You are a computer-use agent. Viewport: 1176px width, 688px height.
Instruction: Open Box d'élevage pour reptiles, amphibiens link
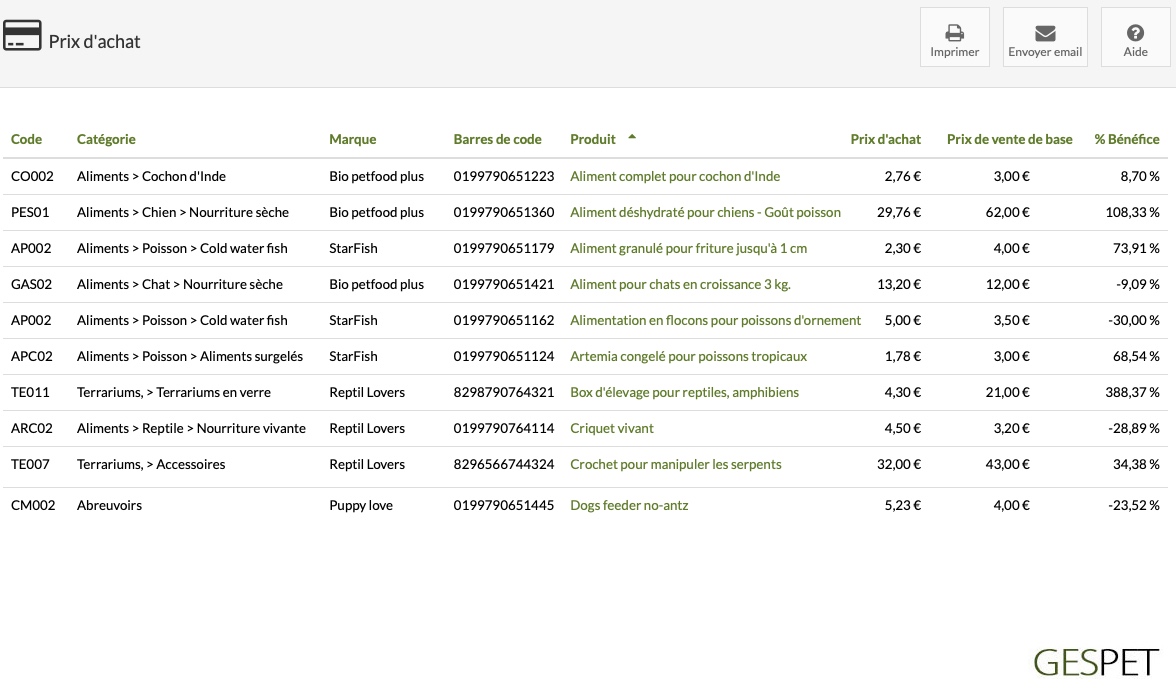click(x=684, y=392)
